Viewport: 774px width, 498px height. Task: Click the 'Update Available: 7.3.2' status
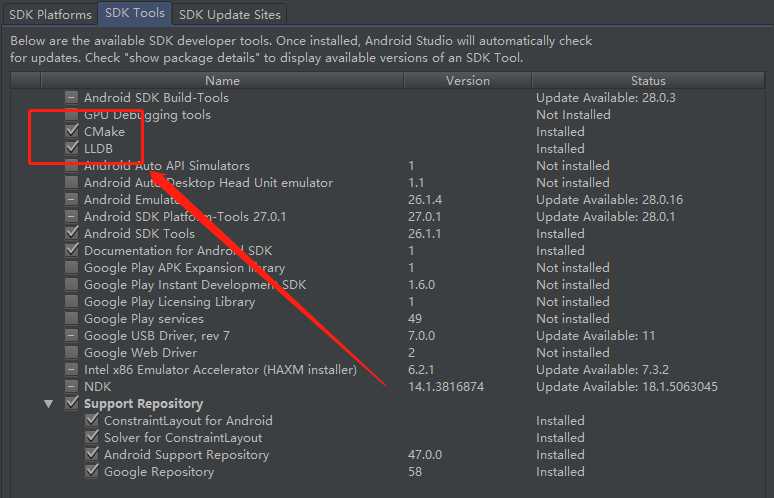click(603, 370)
